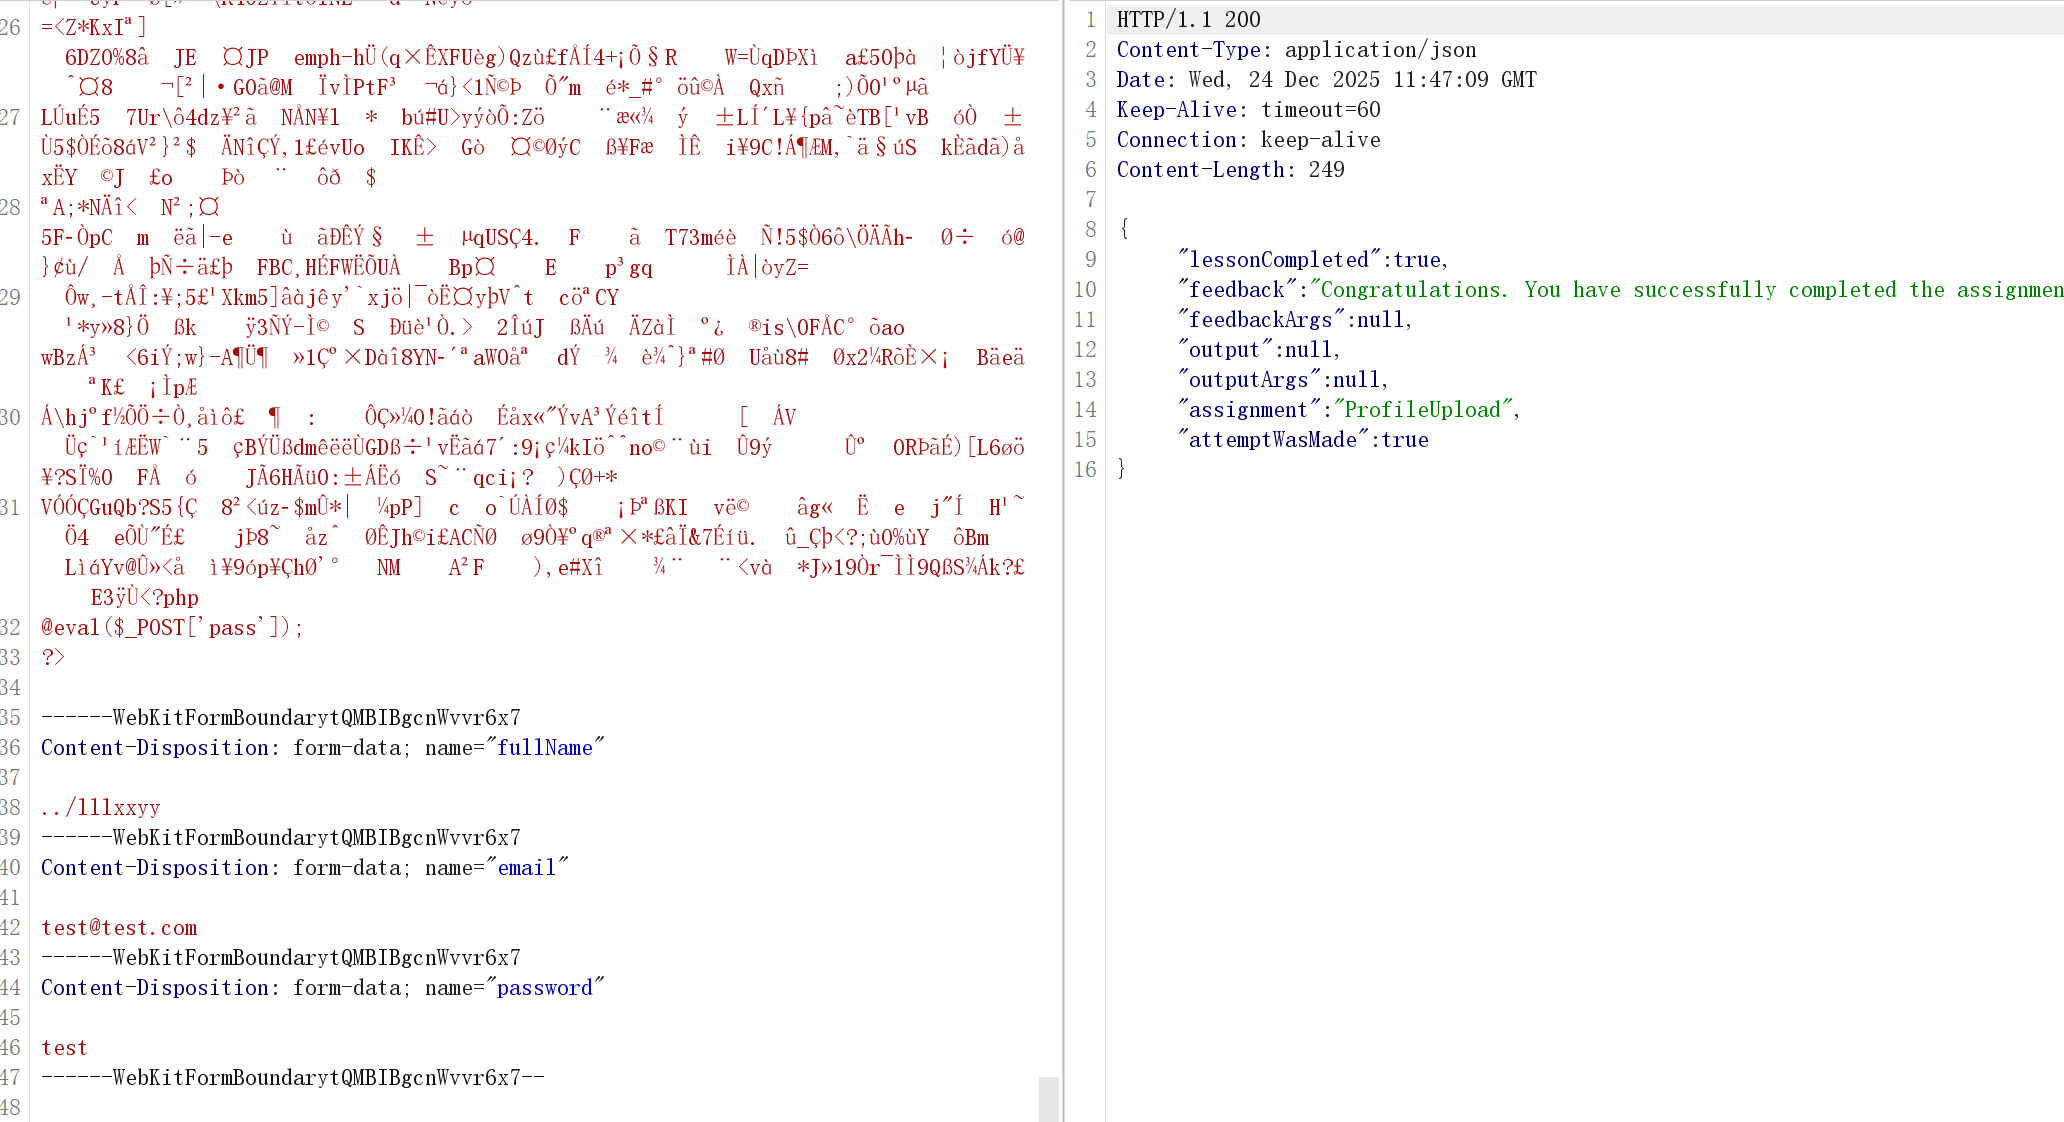Click the "attemptWasMade" JSON key
The width and height of the screenshot is (2064, 1122).
(x=1273, y=440)
